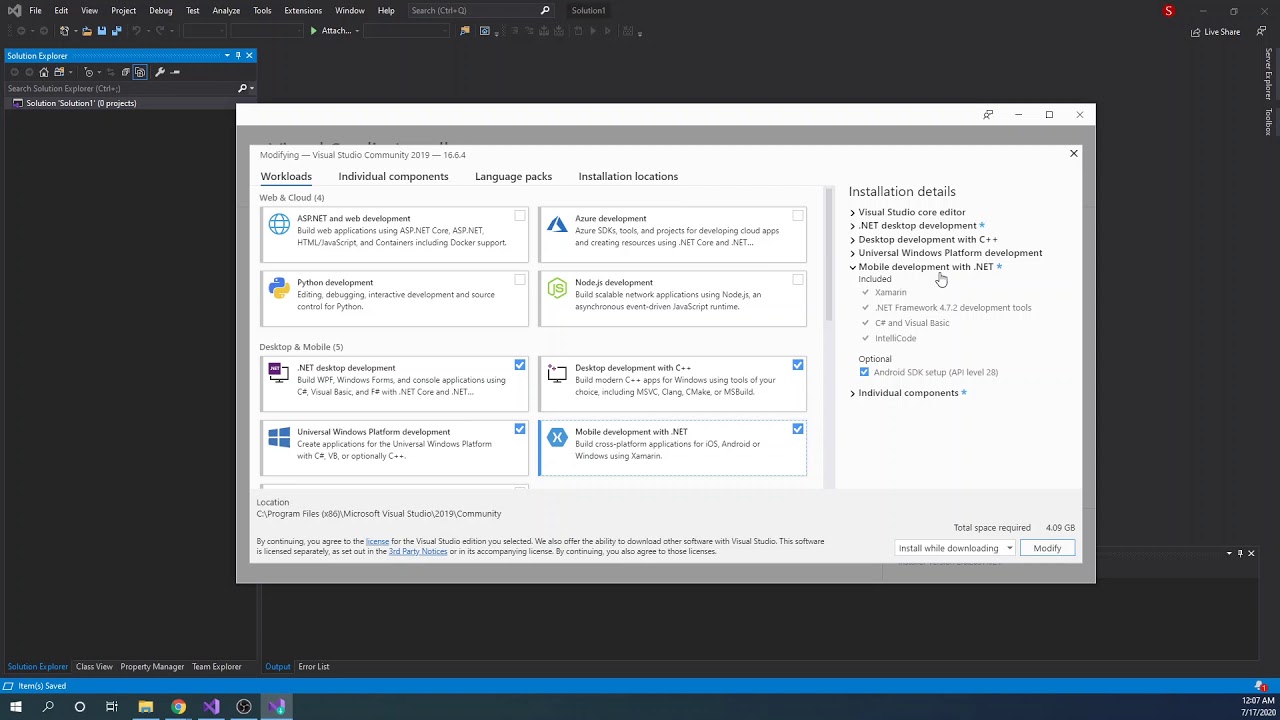1280x720 pixels.
Task: Expand Individual components details
Action: click(x=853, y=393)
